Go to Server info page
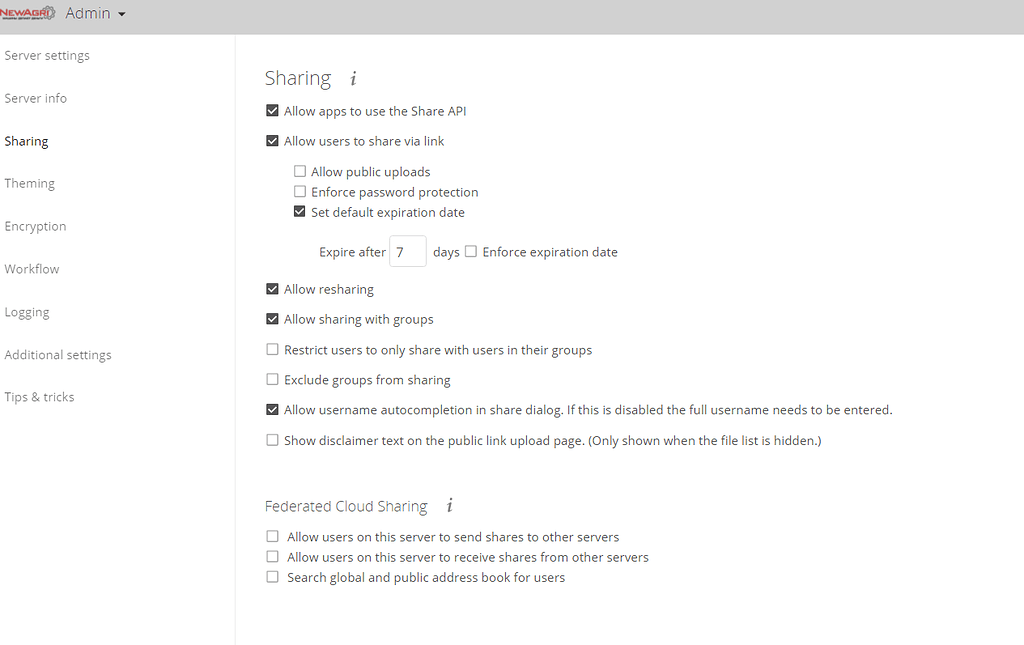Viewport: 1024px width, 645px height. pos(36,98)
